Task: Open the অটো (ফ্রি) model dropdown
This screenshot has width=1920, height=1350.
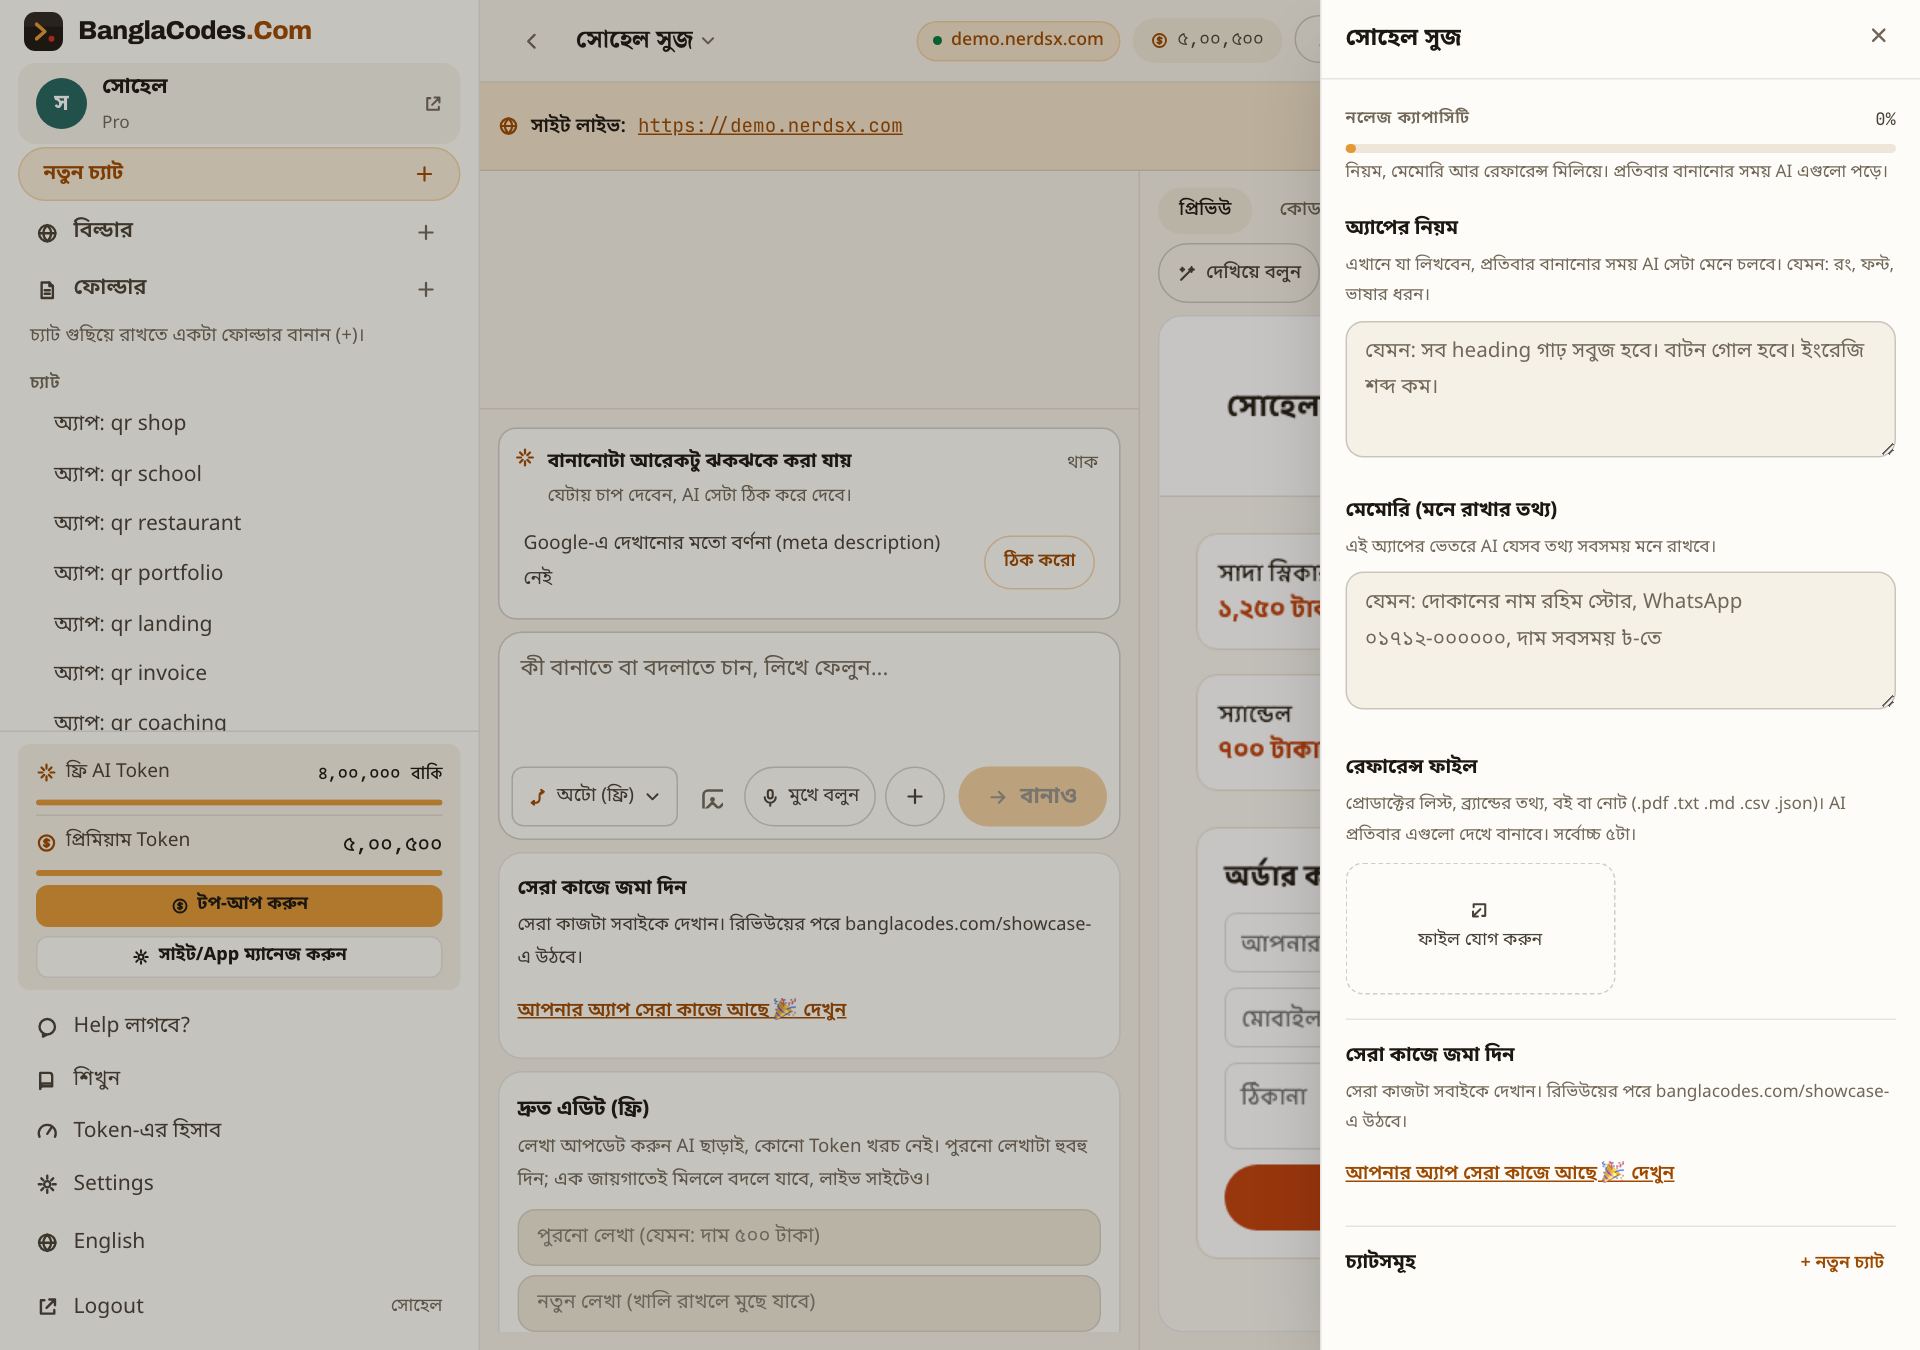Action: [594, 796]
